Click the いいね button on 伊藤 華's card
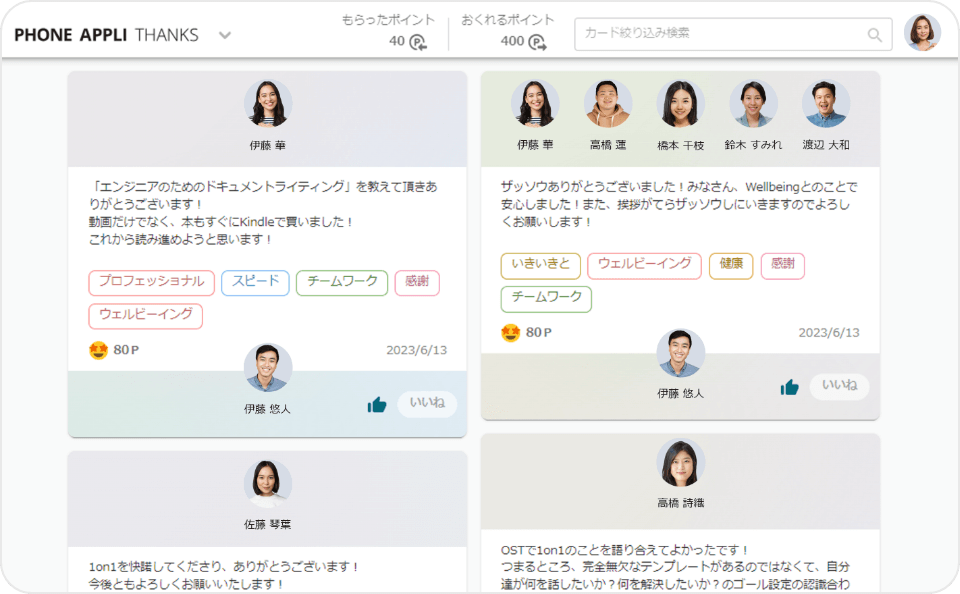960x594 pixels. 427,404
